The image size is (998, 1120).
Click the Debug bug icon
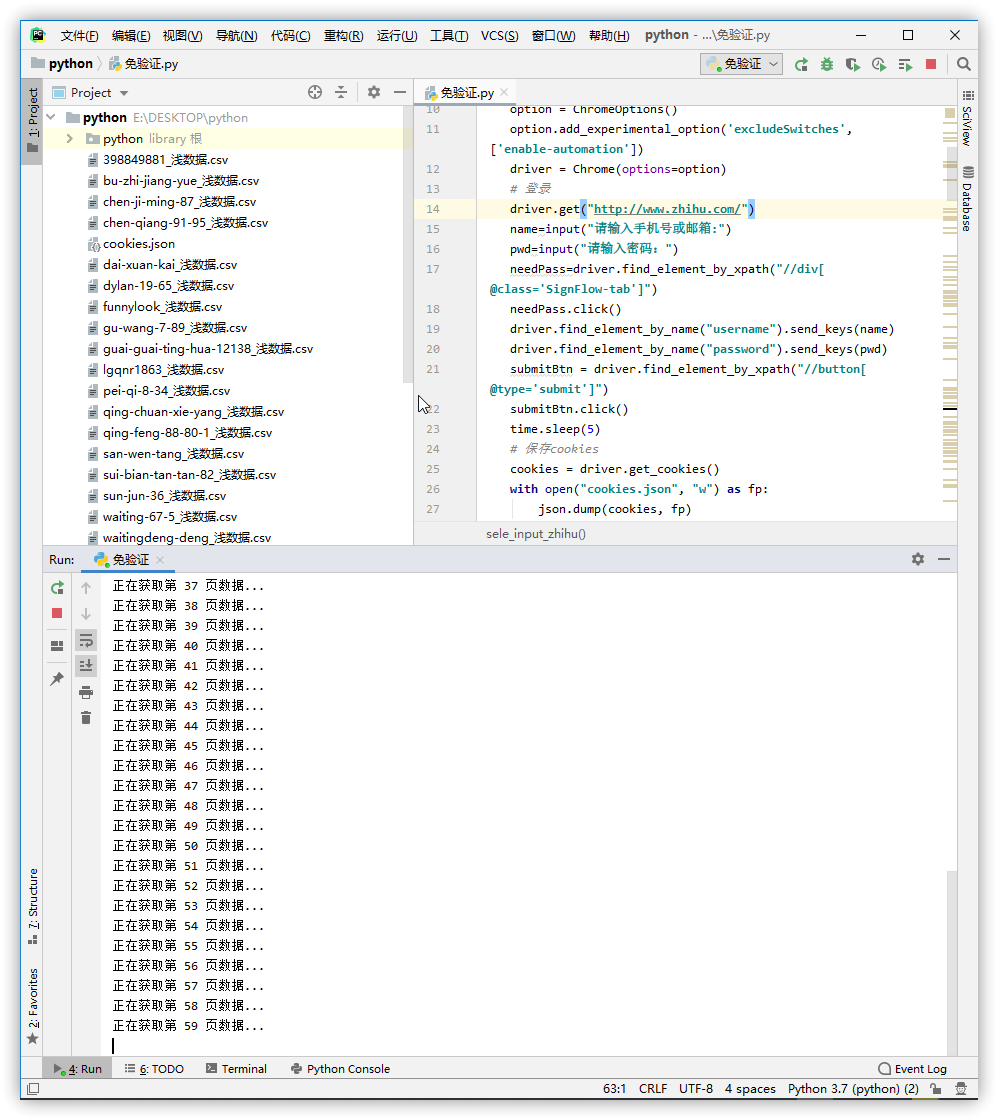827,64
